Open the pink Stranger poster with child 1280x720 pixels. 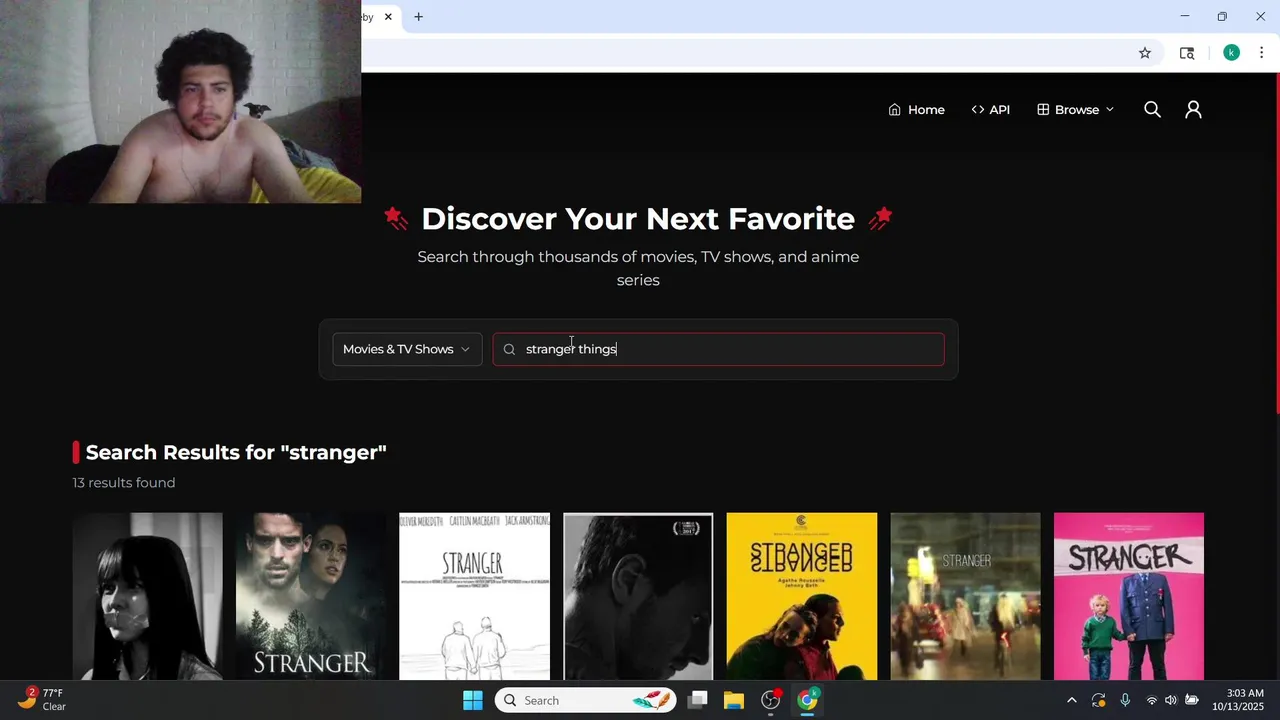click(1129, 596)
